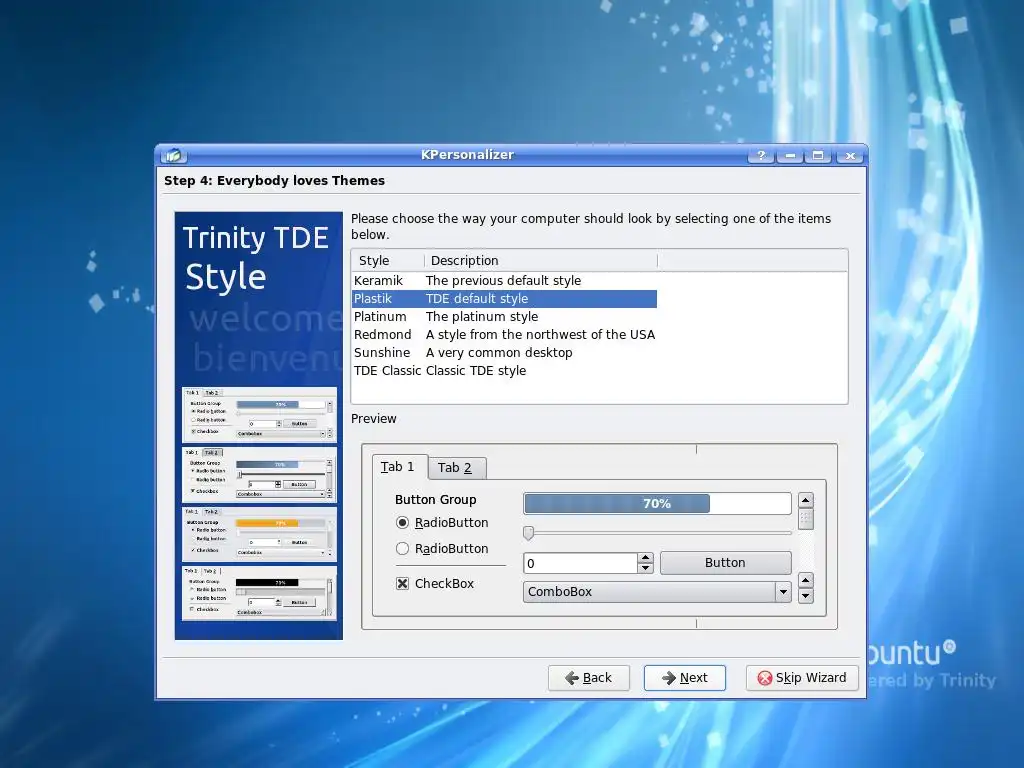1024x768 pixels.
Task: Click the preview Button
Action: click(726, 563)
